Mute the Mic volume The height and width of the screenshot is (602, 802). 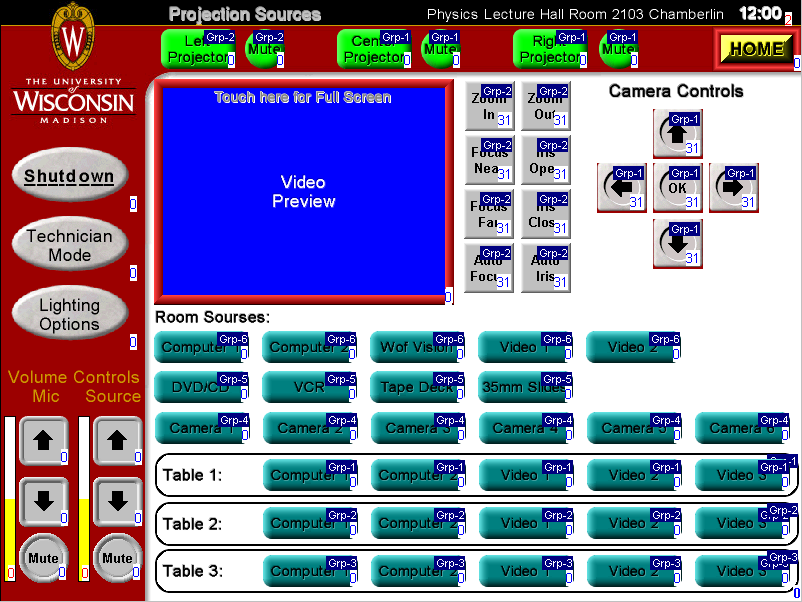point(43,557)
